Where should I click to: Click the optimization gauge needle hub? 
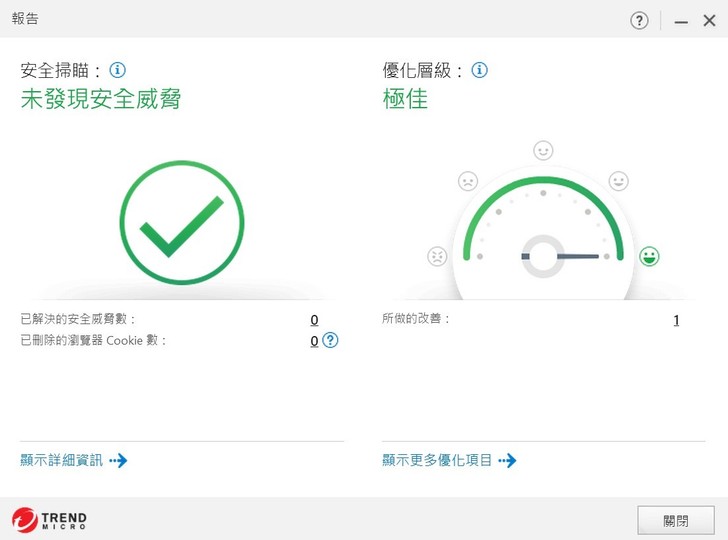543,256
